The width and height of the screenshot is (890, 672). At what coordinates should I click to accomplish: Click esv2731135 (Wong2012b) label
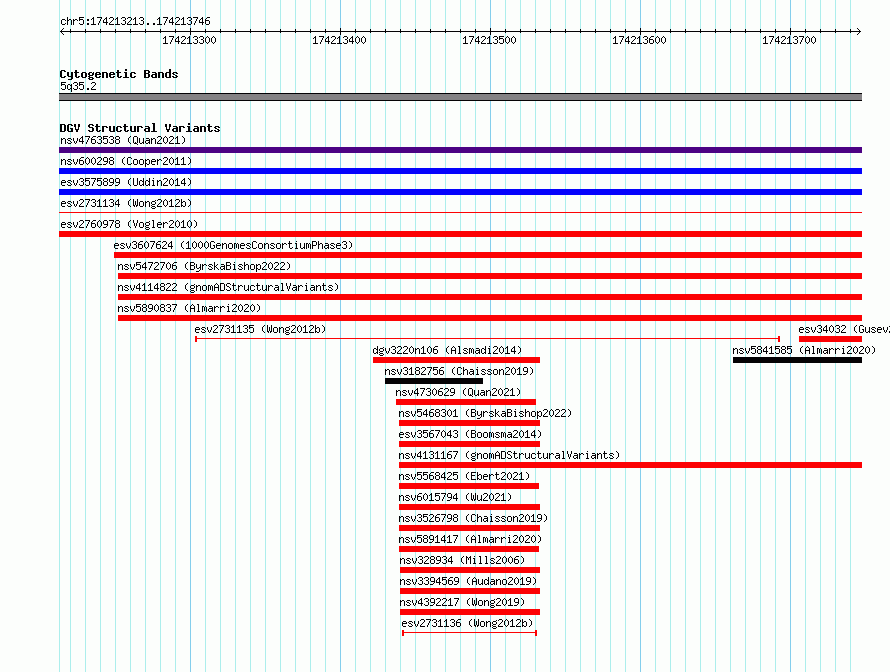click(x=260, y=329)
